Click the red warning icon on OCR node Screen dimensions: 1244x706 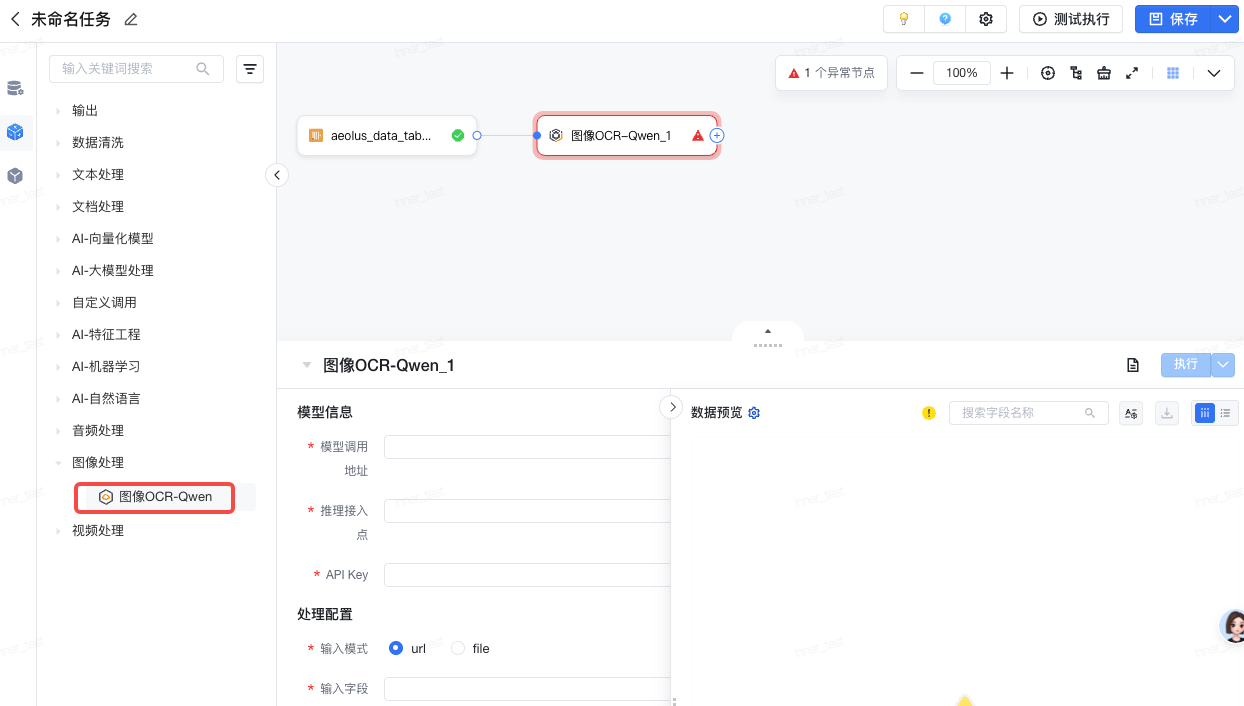698,136
